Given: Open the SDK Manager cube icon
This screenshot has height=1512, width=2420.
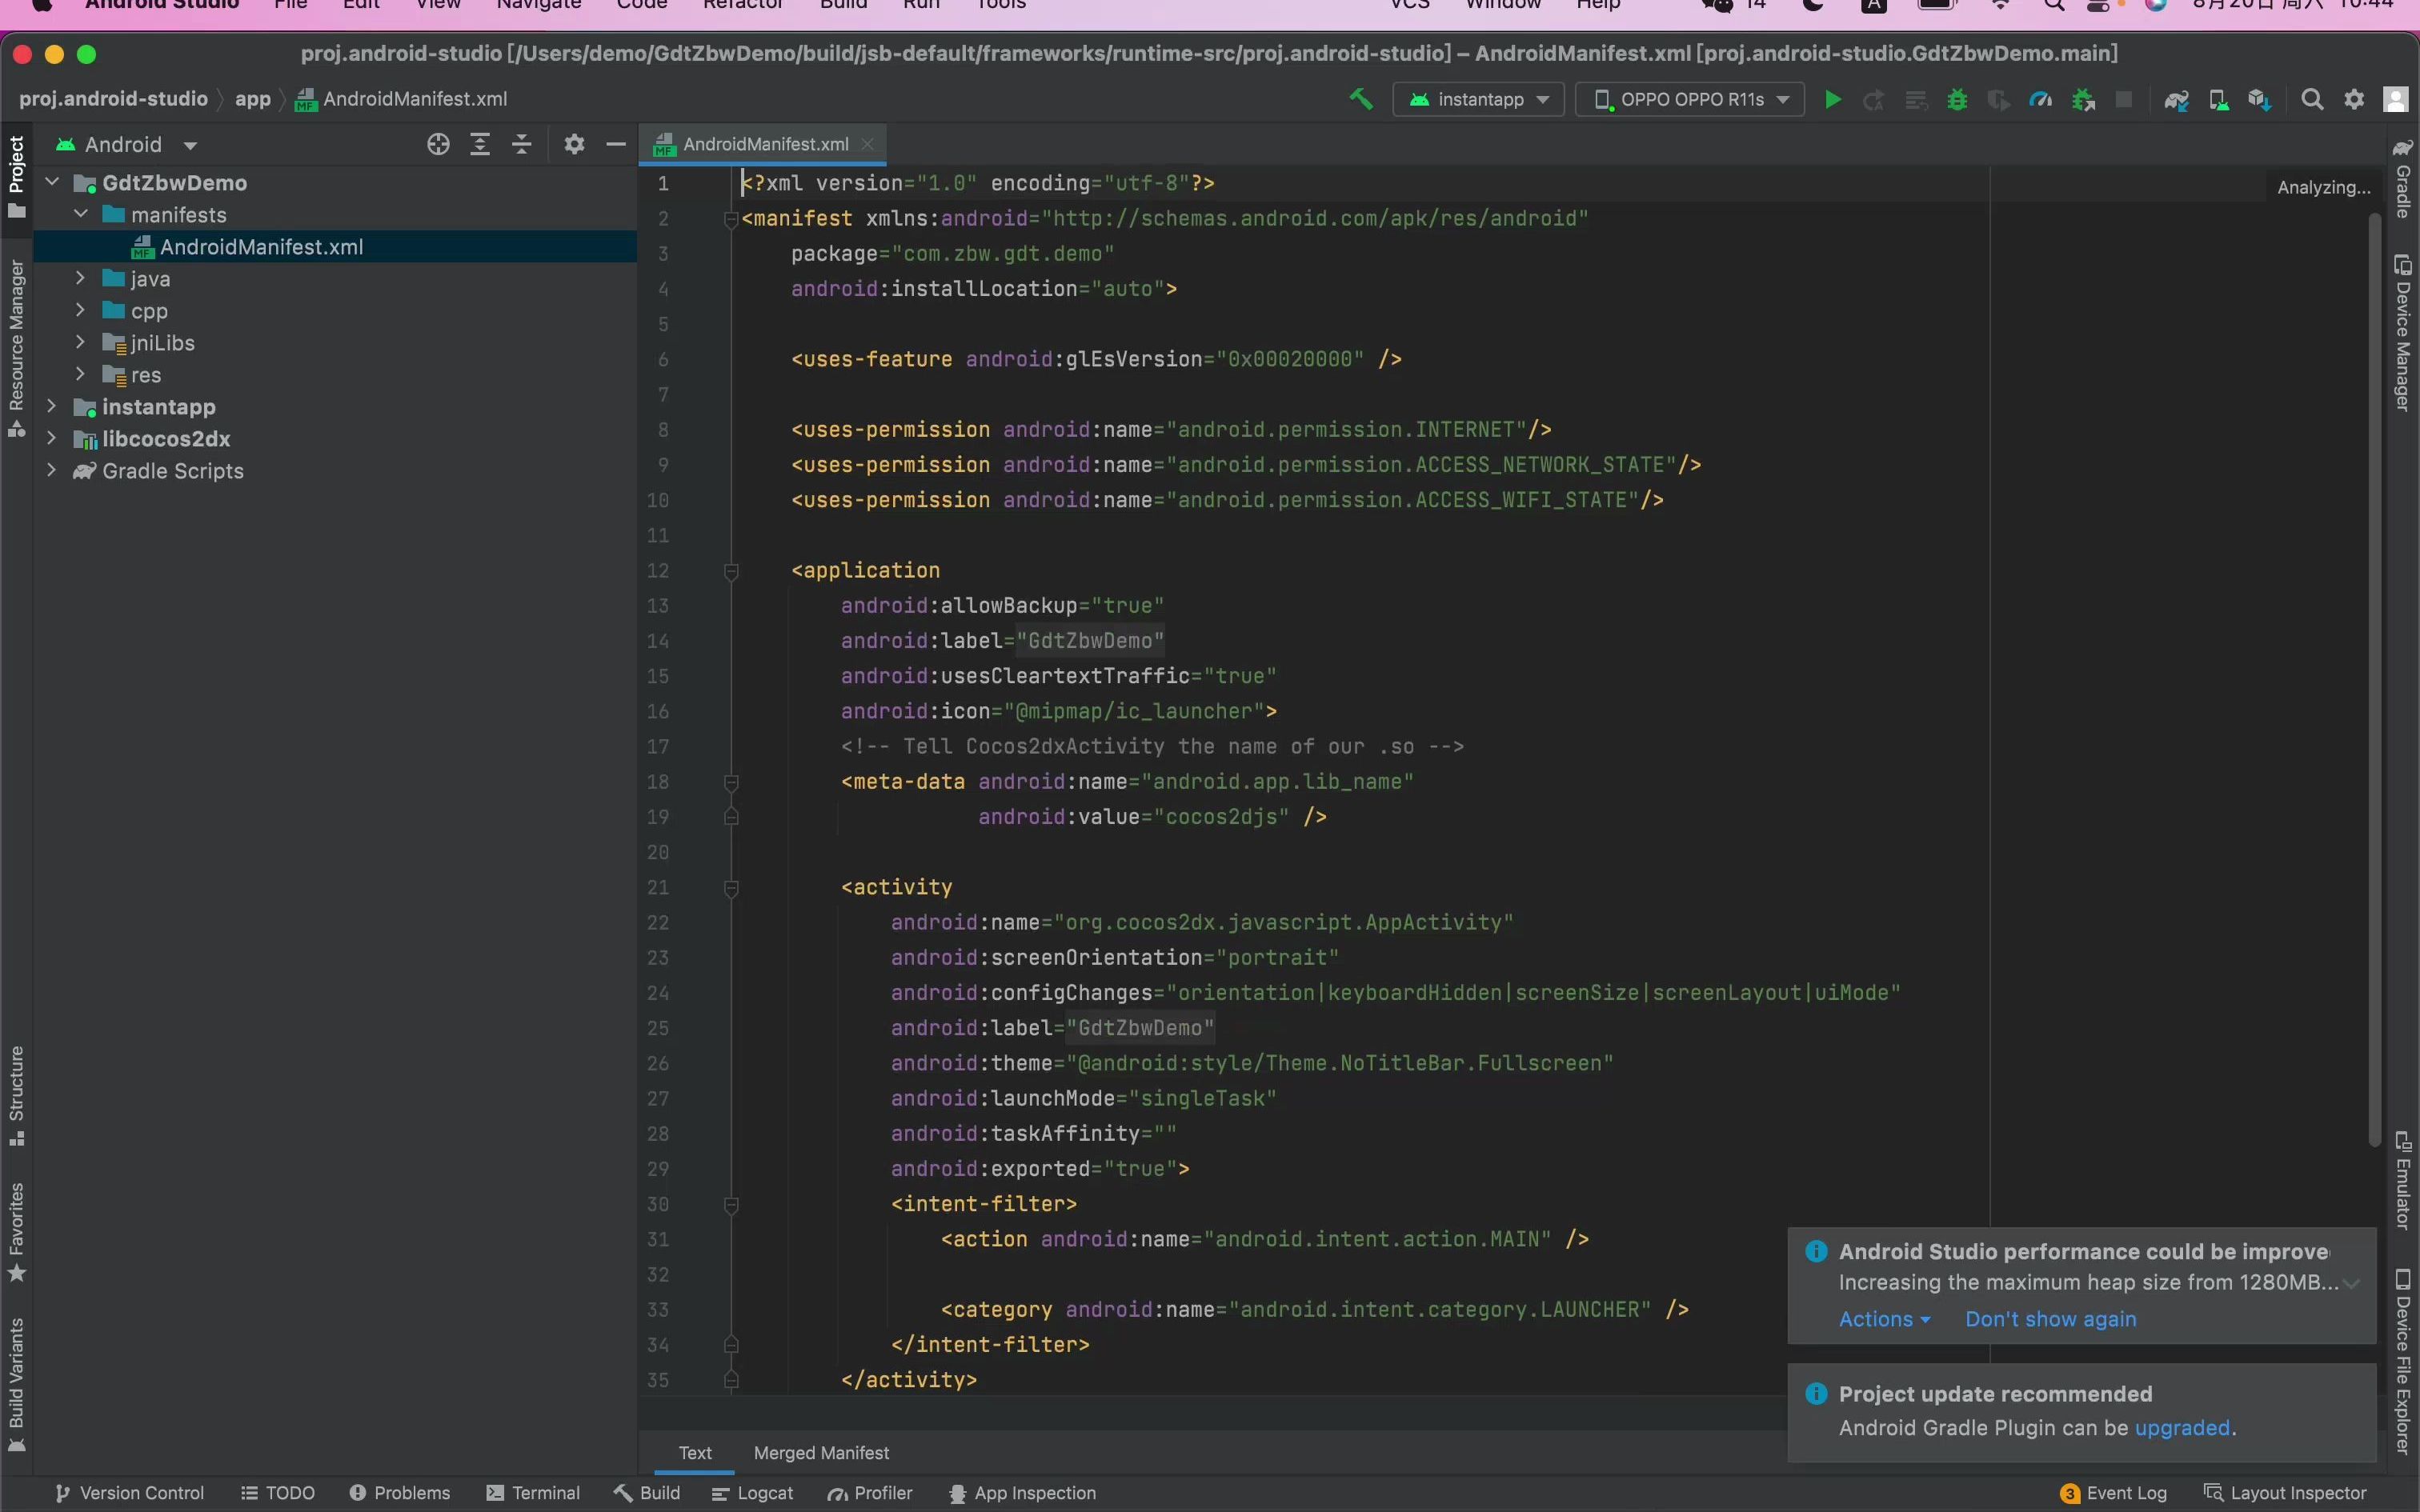Looking at the screenshot, I should point(2260,99).
